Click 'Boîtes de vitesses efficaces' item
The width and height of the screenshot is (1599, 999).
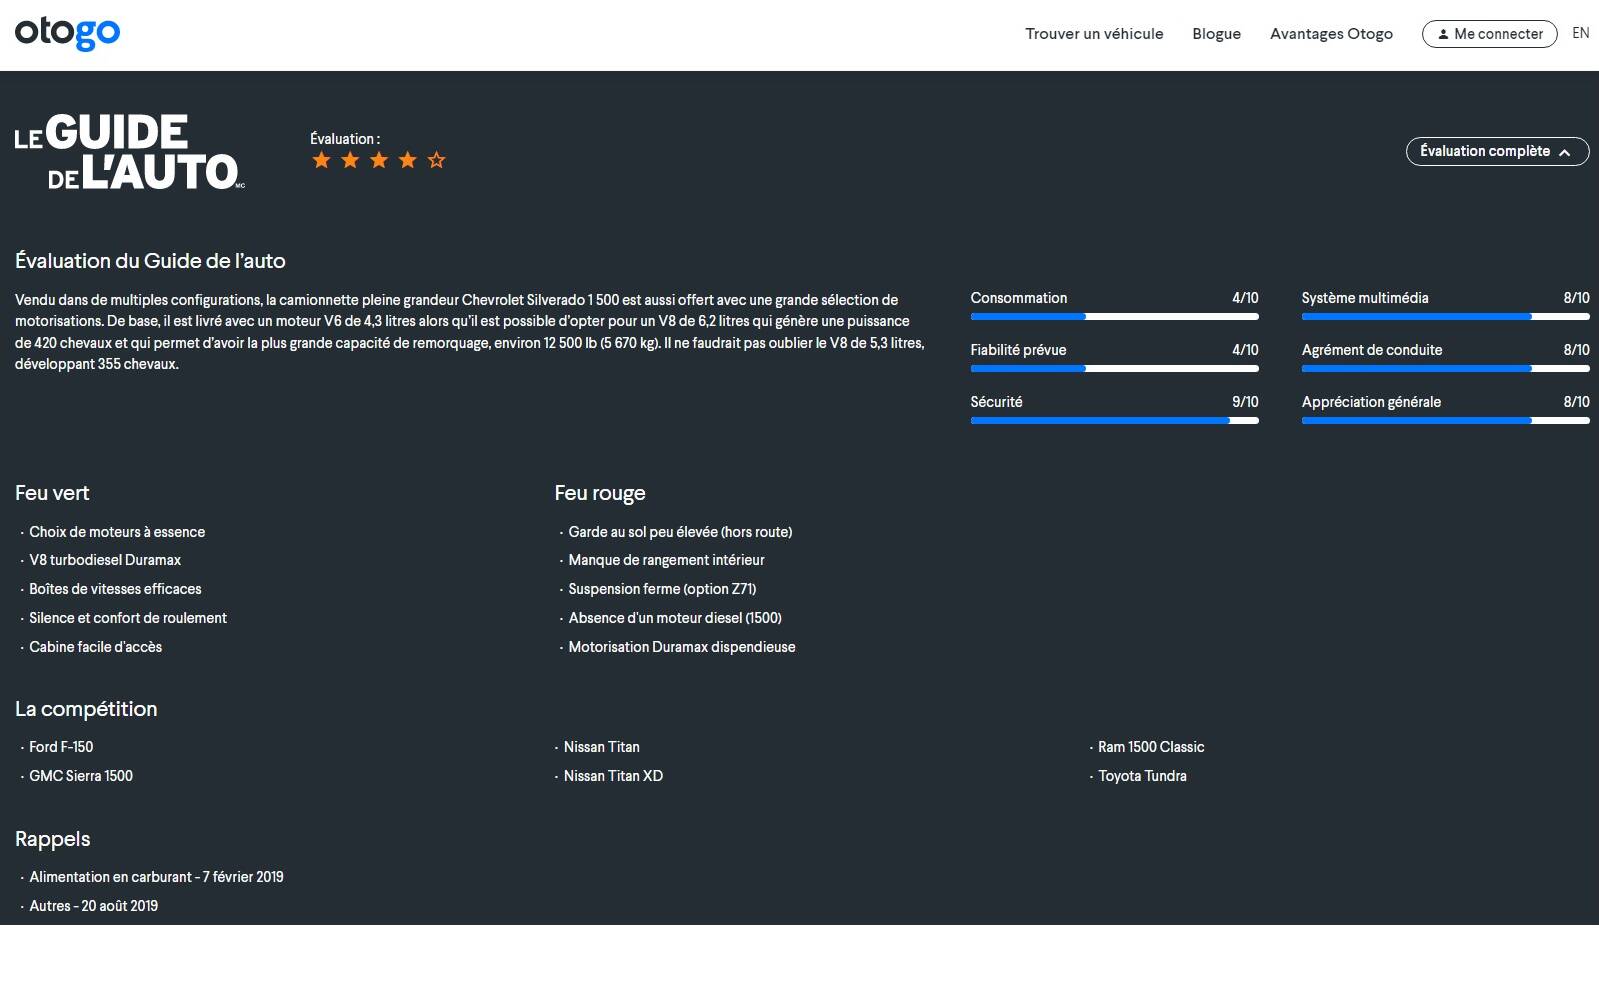[x=115, y=589]
